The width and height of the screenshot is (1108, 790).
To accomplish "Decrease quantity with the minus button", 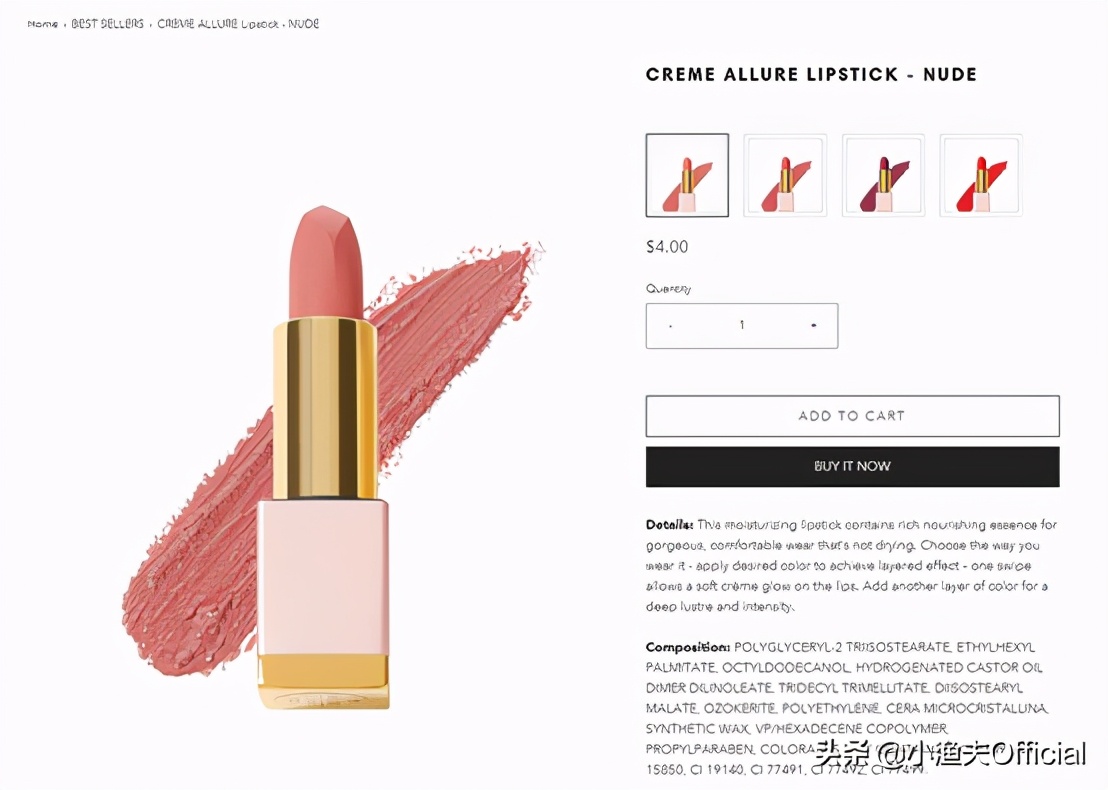I will coord(671,326).
